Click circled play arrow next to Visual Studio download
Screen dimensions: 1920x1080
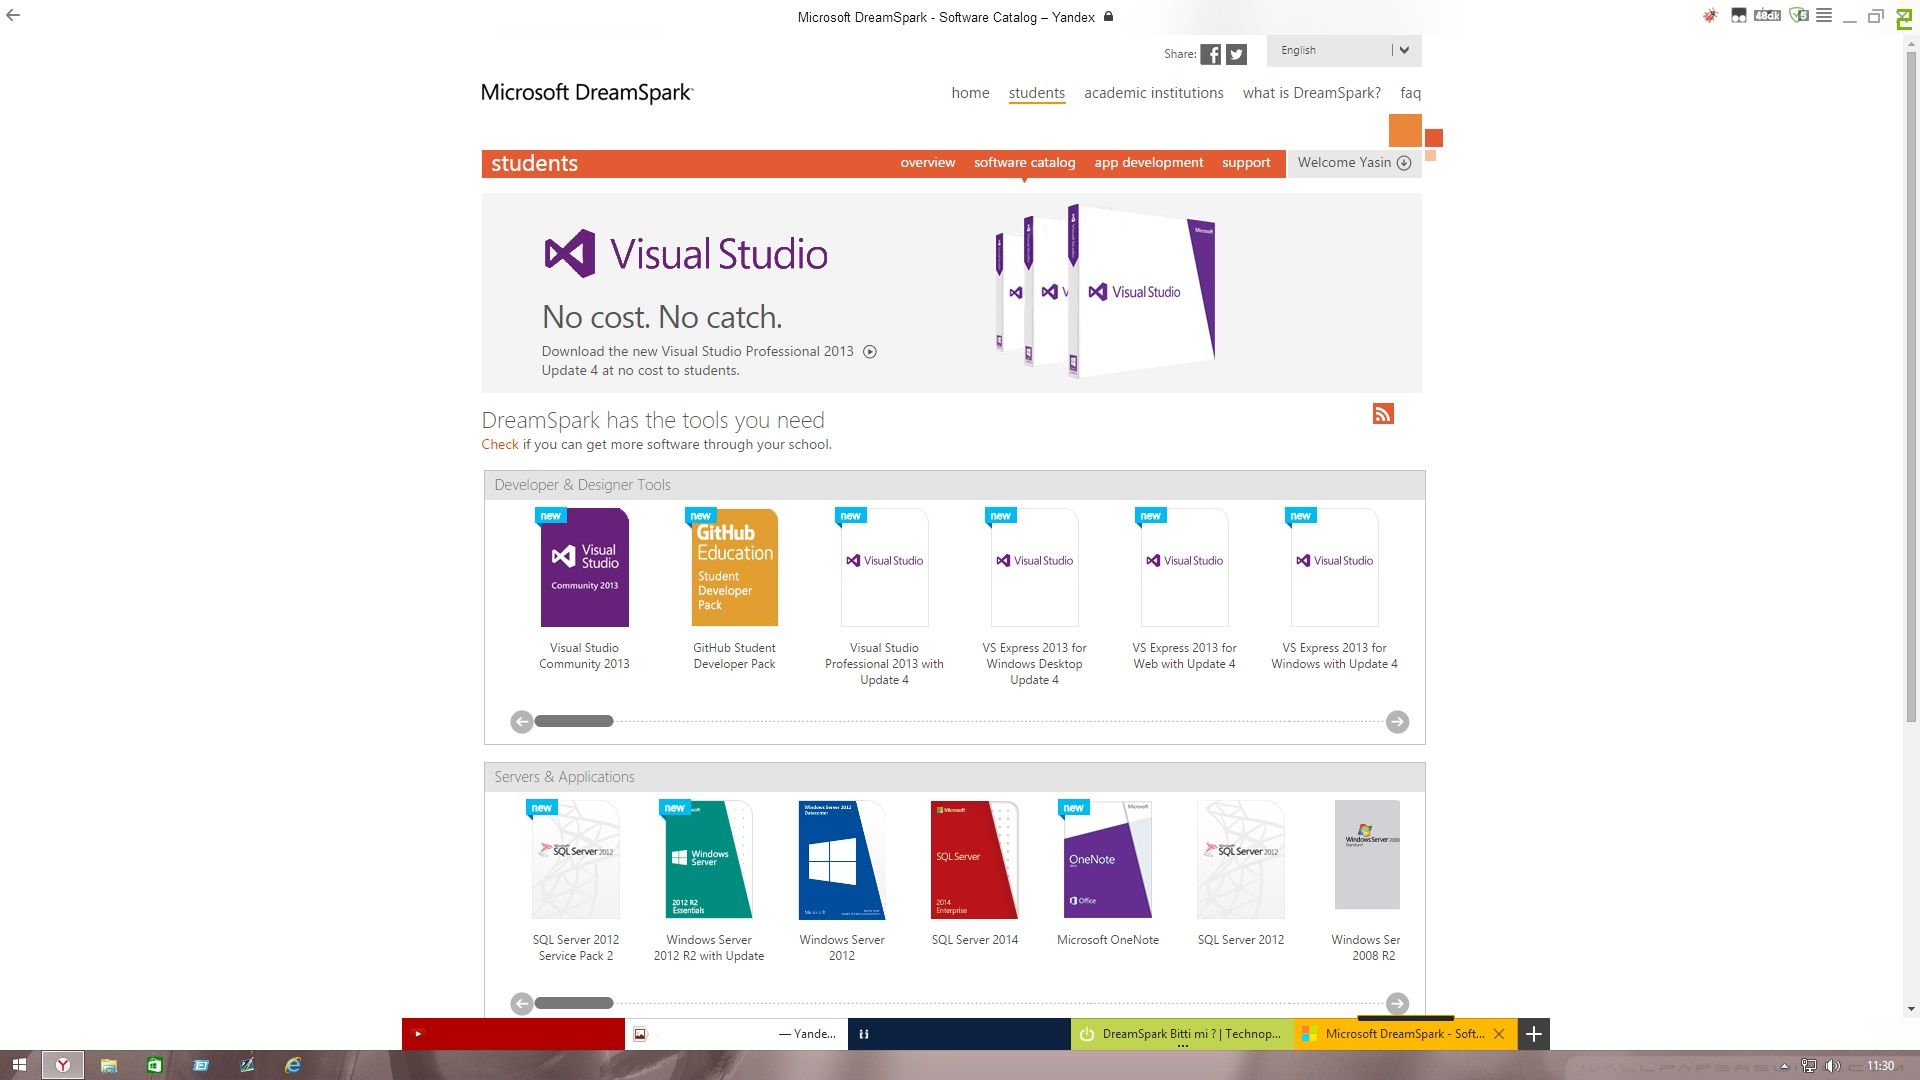point(870,352)
